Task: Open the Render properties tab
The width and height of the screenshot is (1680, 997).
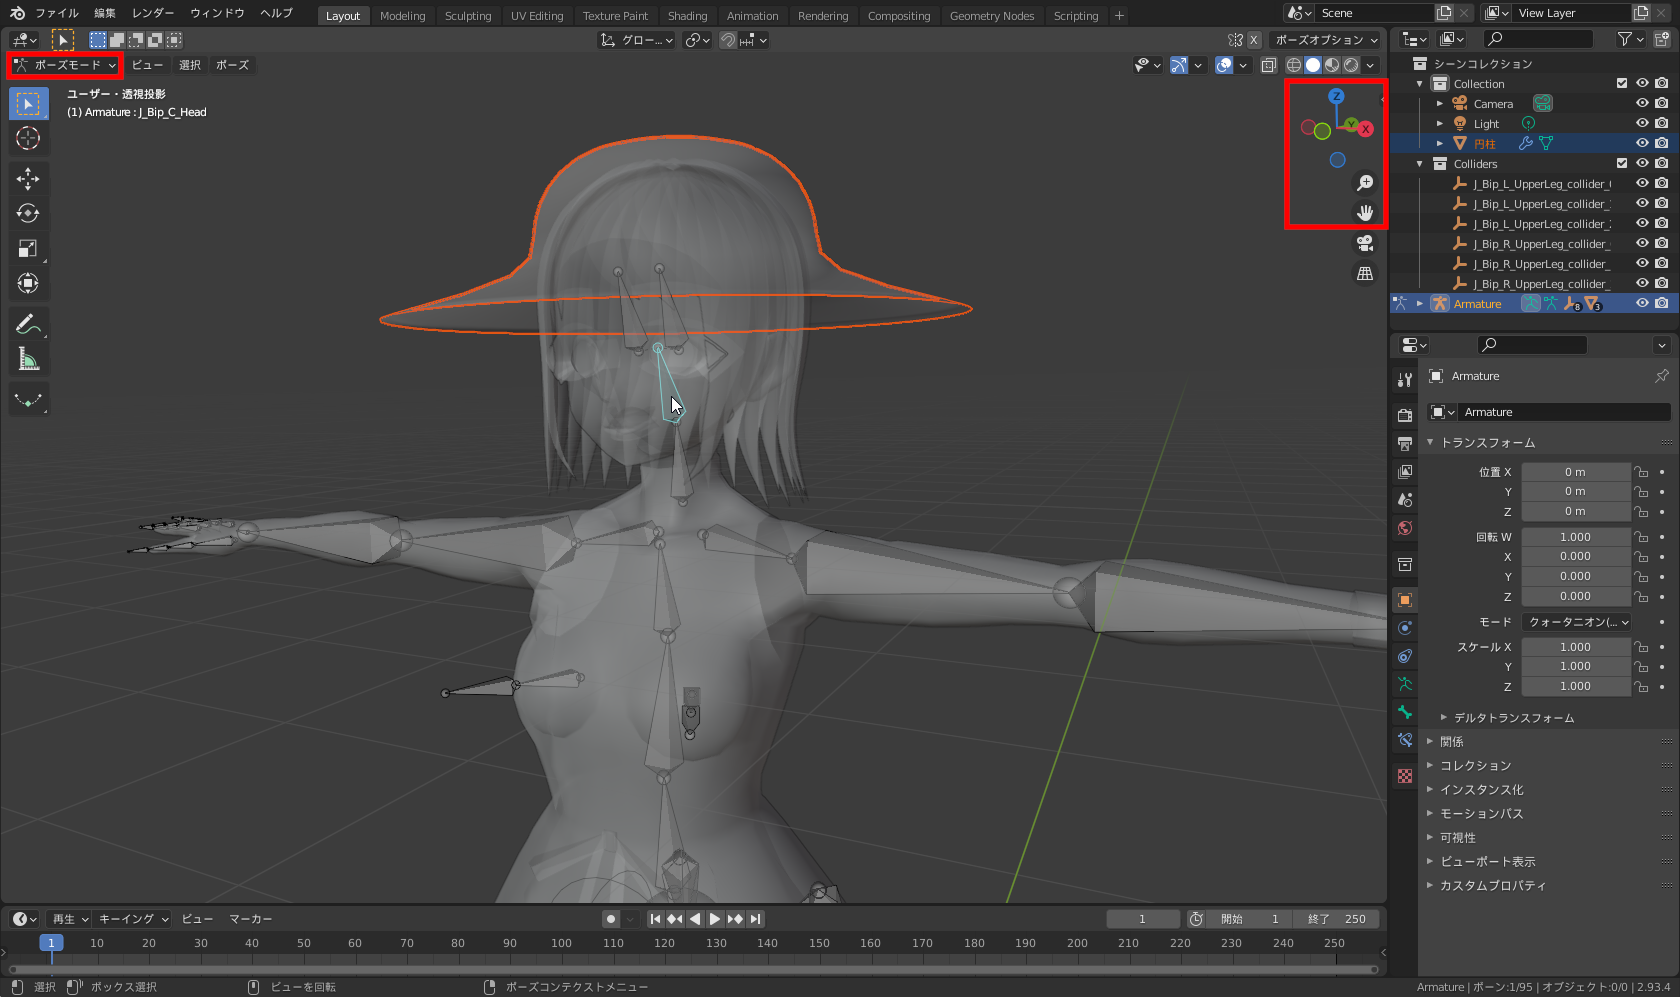Action: pos(1405,415)
